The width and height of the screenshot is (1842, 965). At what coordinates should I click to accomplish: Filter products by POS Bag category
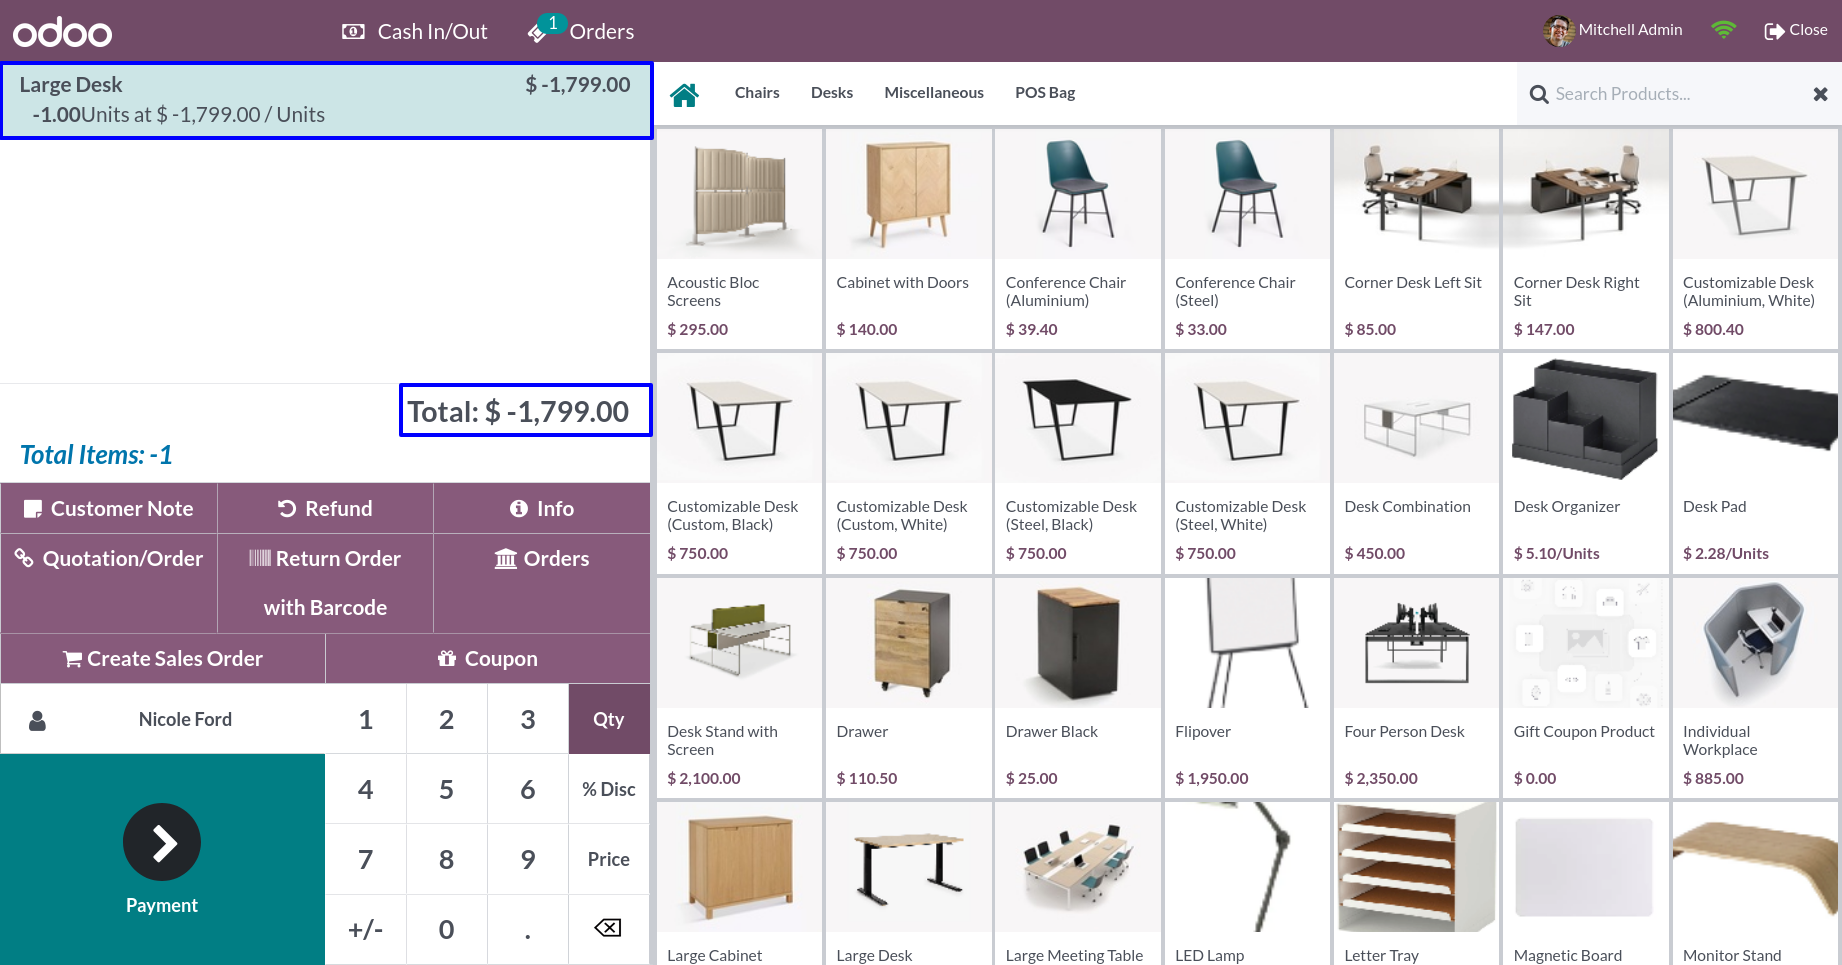(x=1045, y=93)
